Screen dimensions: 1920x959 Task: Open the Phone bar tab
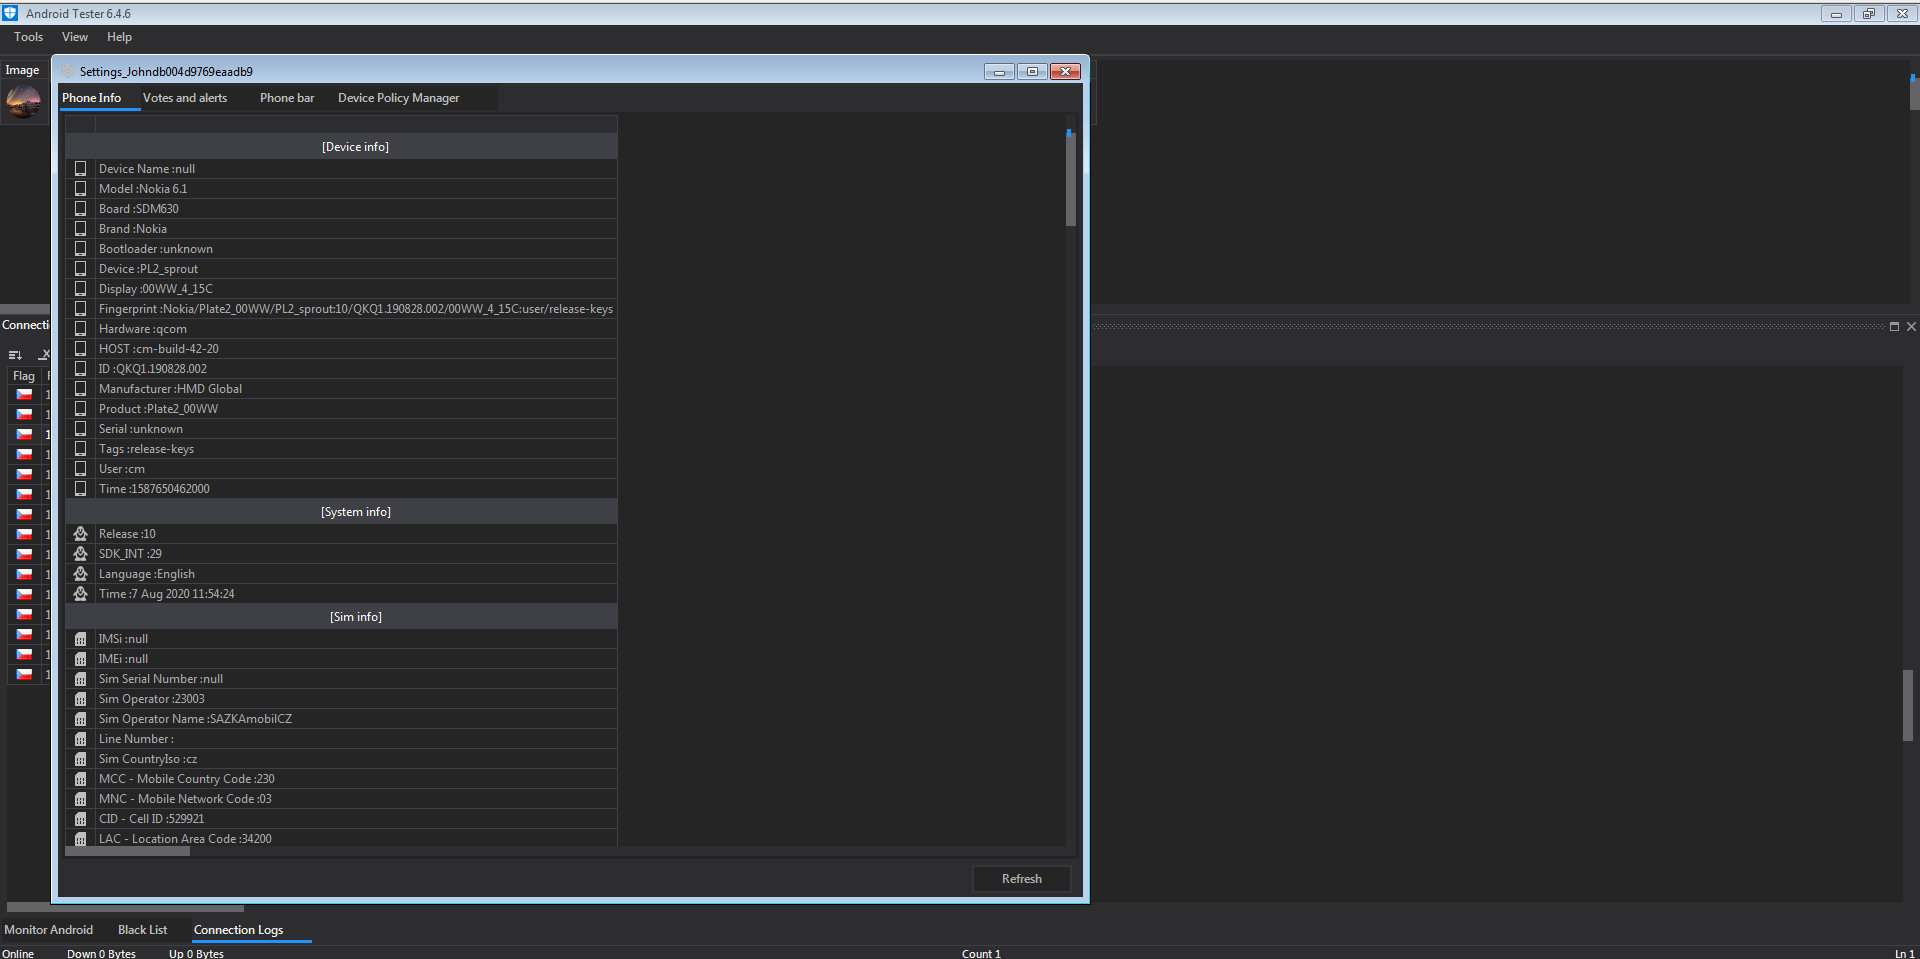[287, 98]
